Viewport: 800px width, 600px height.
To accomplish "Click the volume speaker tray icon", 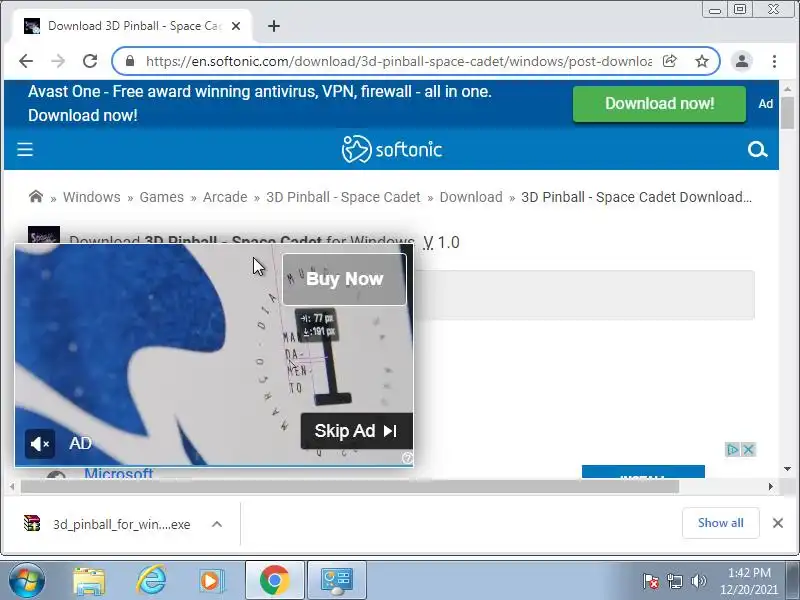I will 698,581.
